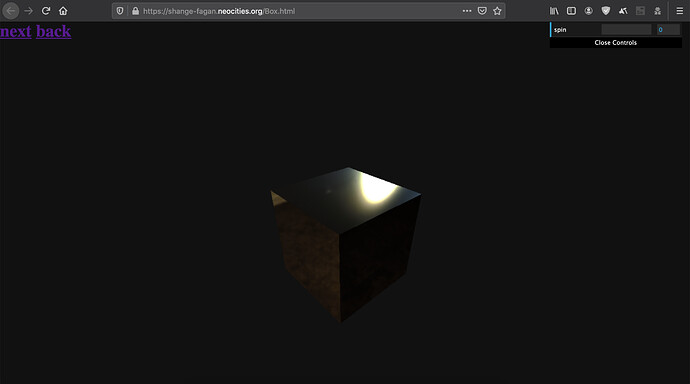
Task: Open page actions three-dot menu
Action: (x=466, y=11)
